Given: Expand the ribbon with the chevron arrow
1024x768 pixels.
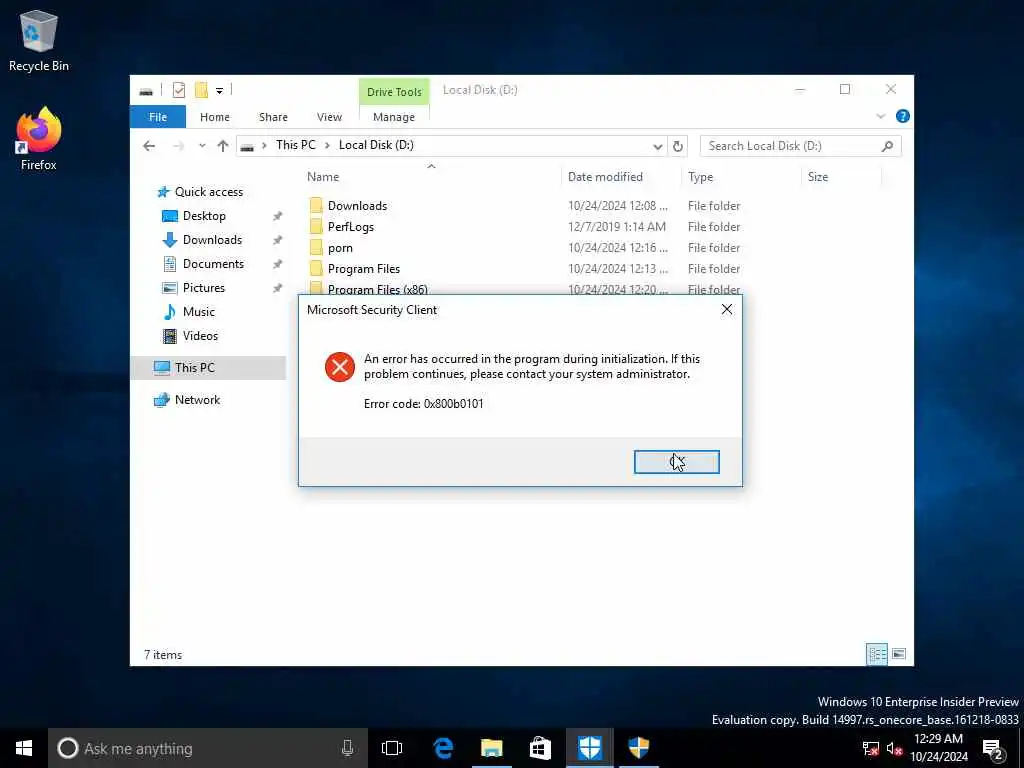Looking at the screenshot, I should point(880,116).
